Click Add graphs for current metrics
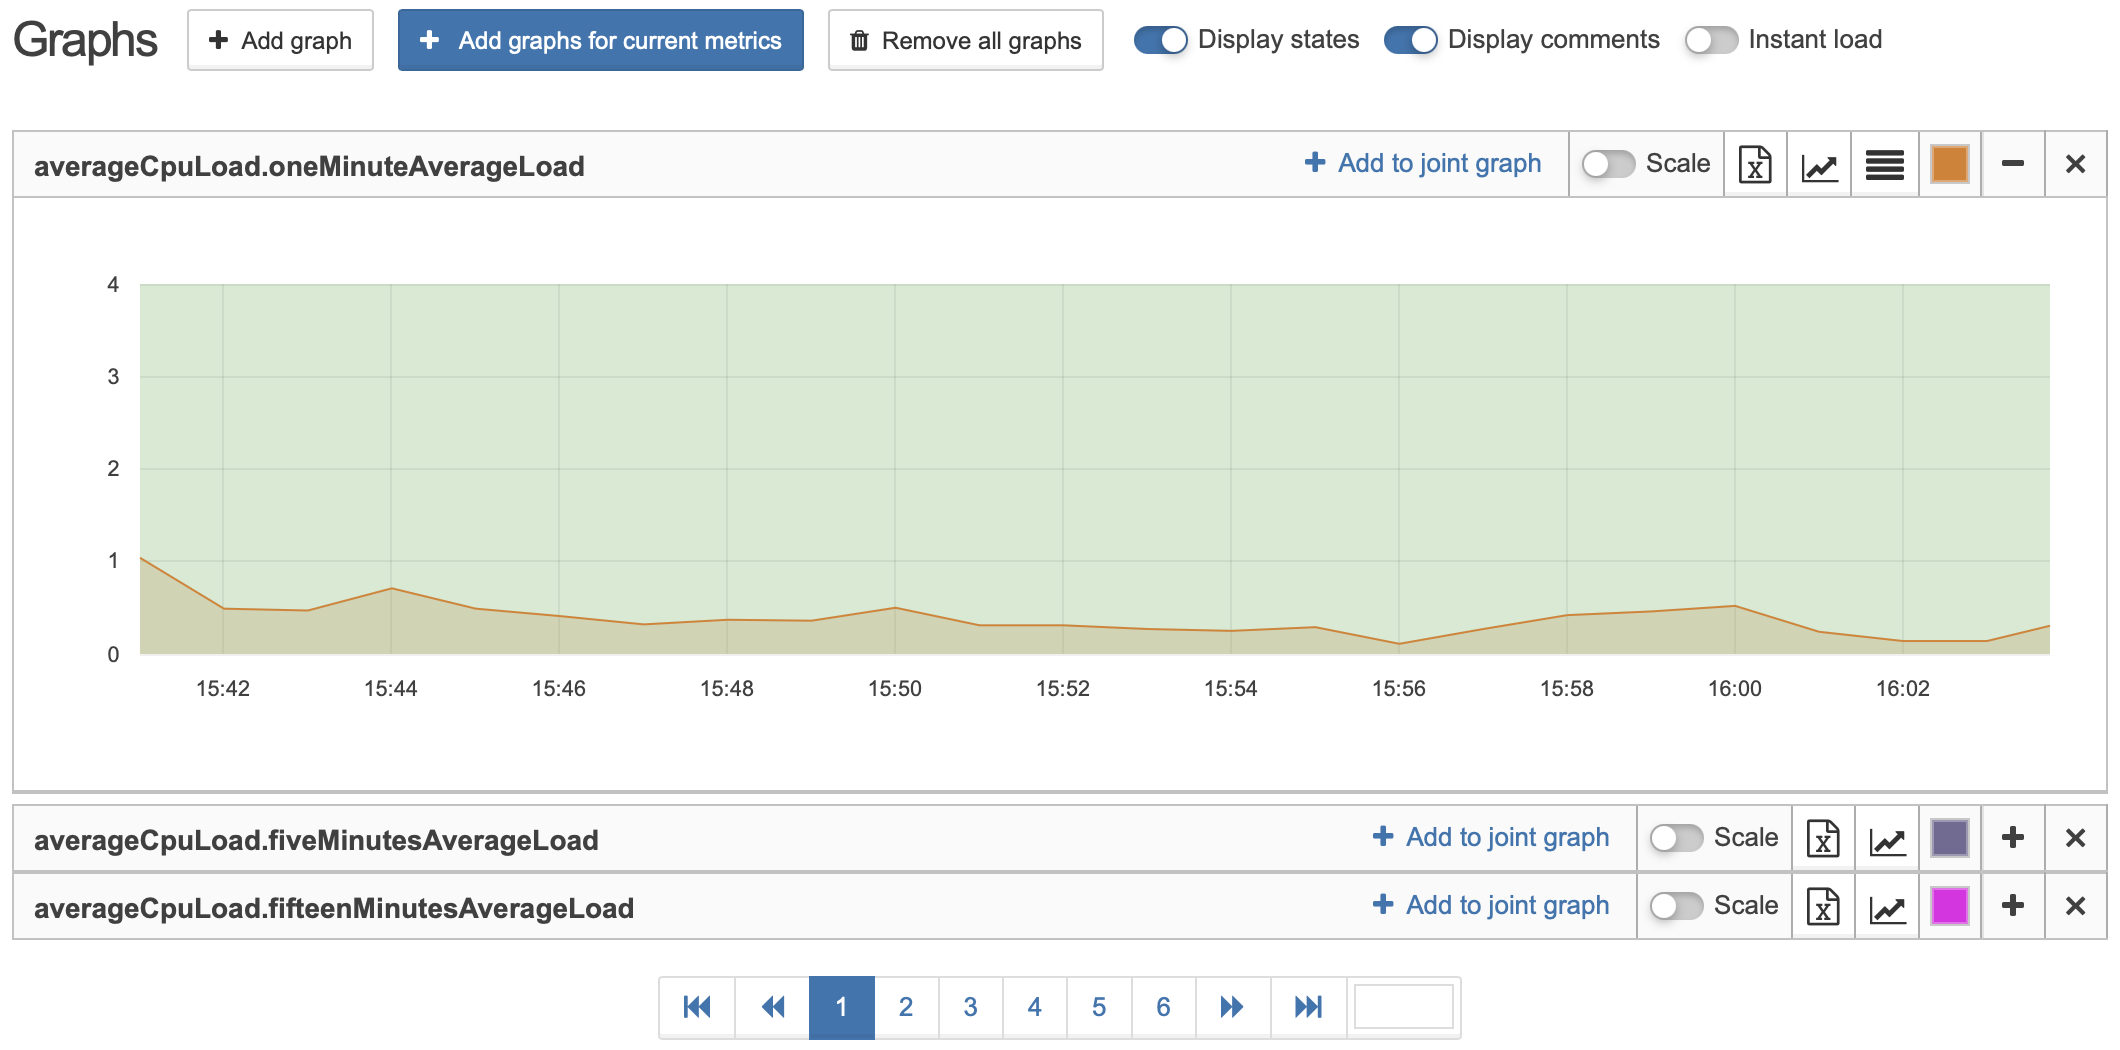The width and height of the screenshot is (2120, 1050). click(x=600, y=40)
